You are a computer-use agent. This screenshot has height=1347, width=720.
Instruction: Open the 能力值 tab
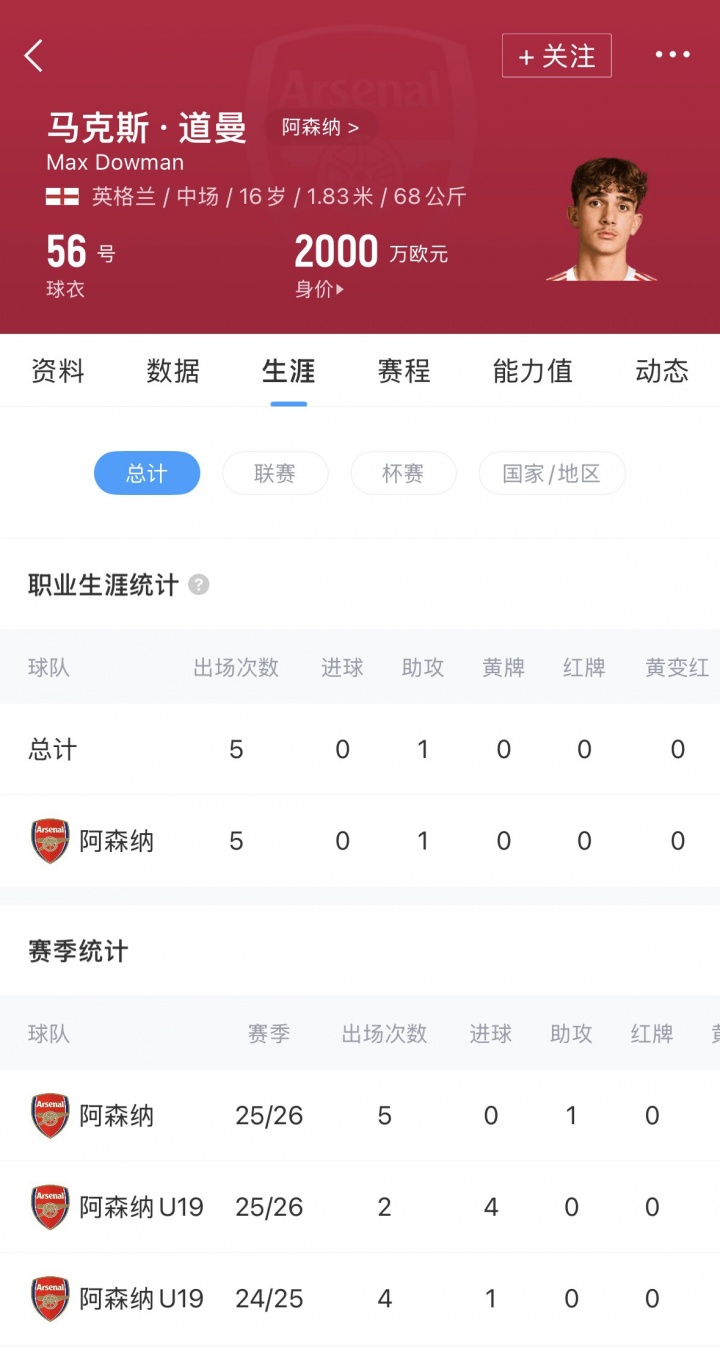(x=532, y=371)
